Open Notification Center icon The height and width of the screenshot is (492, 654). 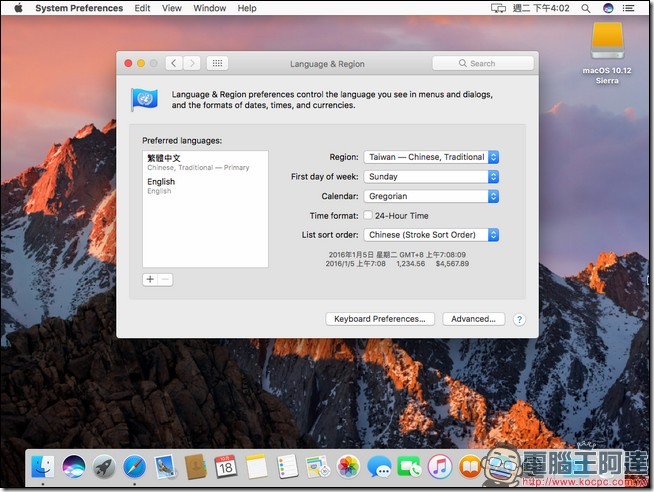(x=629, y=8)
